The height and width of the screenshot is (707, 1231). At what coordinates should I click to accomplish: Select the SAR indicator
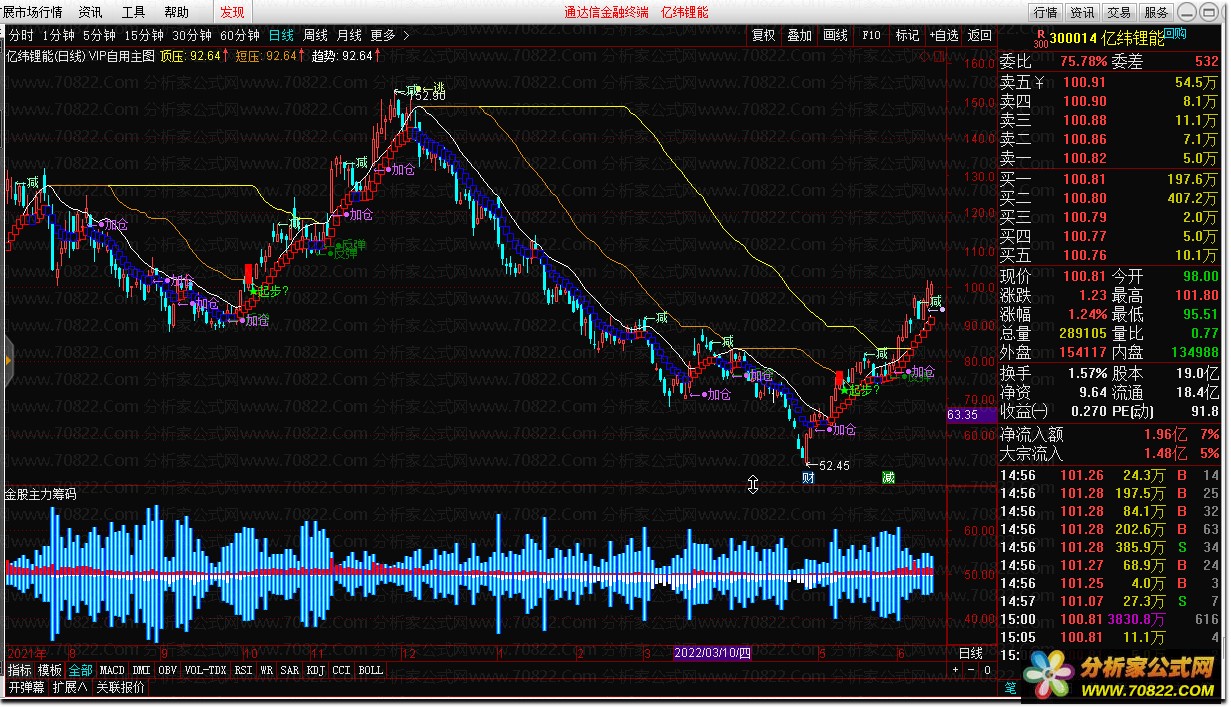[290, 670]
